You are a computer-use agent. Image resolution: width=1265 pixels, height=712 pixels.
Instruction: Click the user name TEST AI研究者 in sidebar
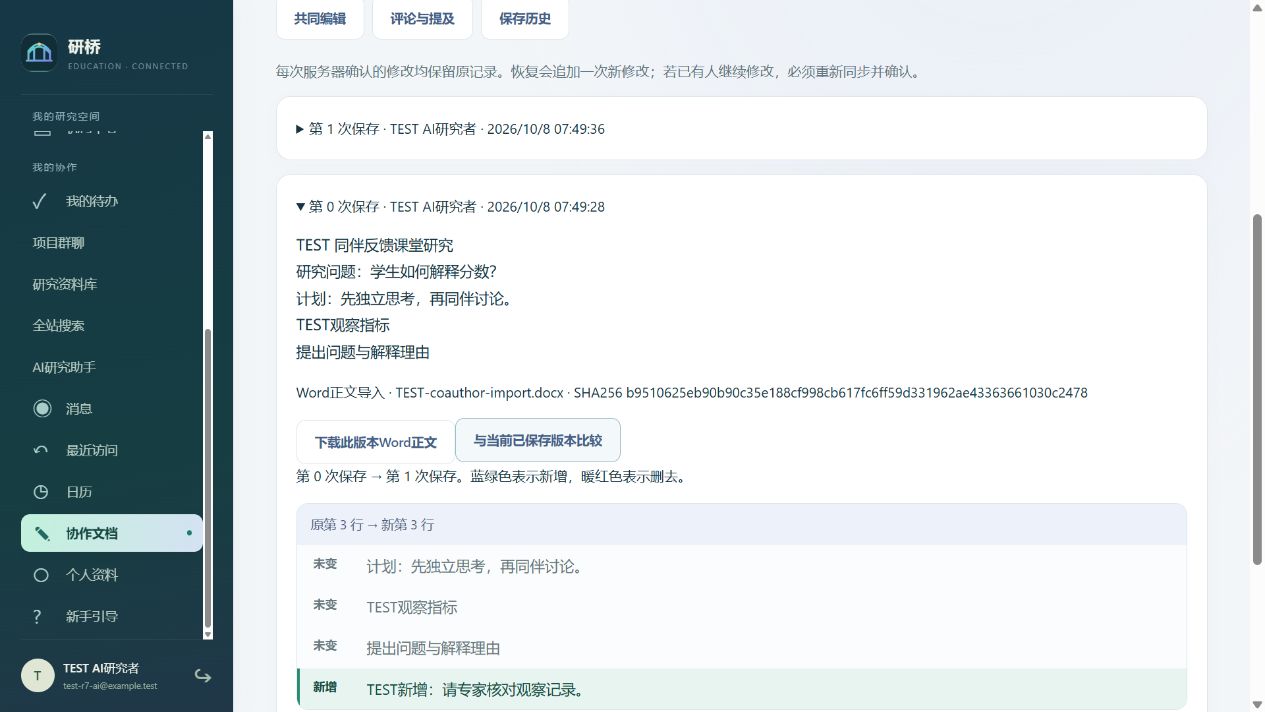[101, 668]
